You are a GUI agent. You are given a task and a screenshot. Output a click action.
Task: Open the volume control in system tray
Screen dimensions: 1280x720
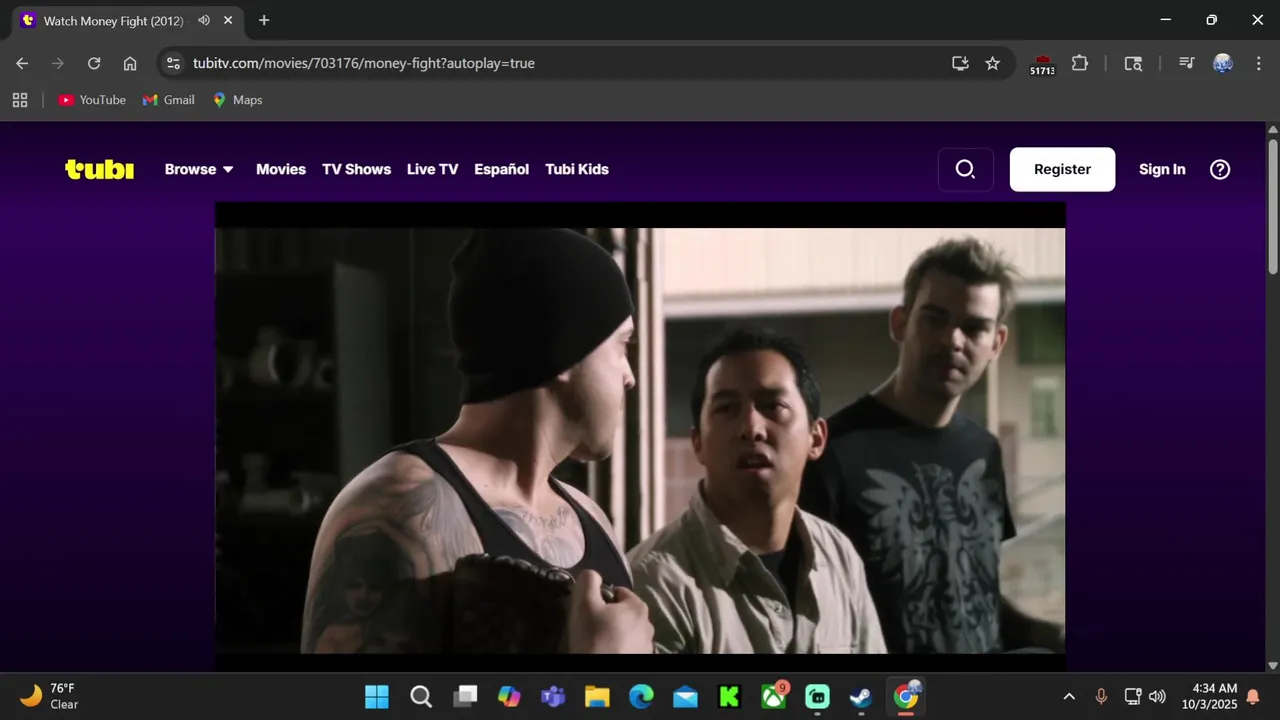1158,696
